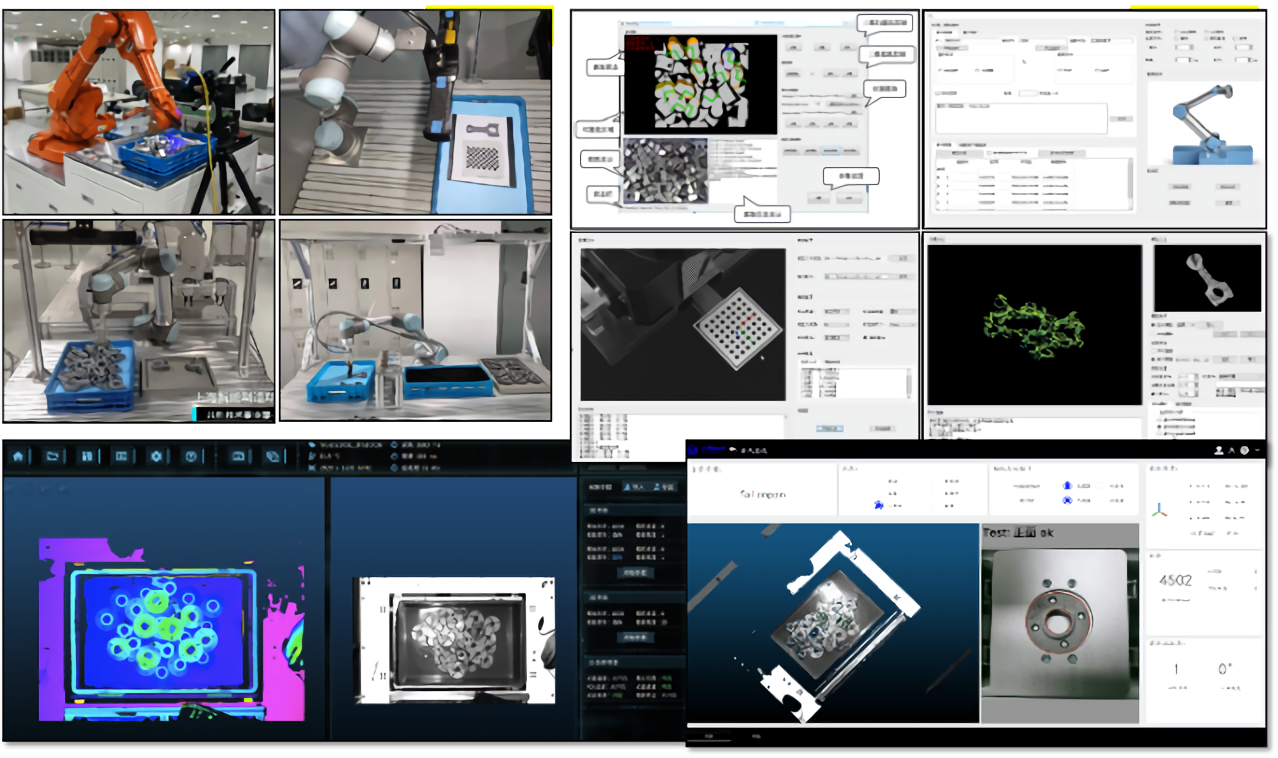Click the user profile icon in black header
This screenshot has width=1278, height=758.
tap(1219, 451)
